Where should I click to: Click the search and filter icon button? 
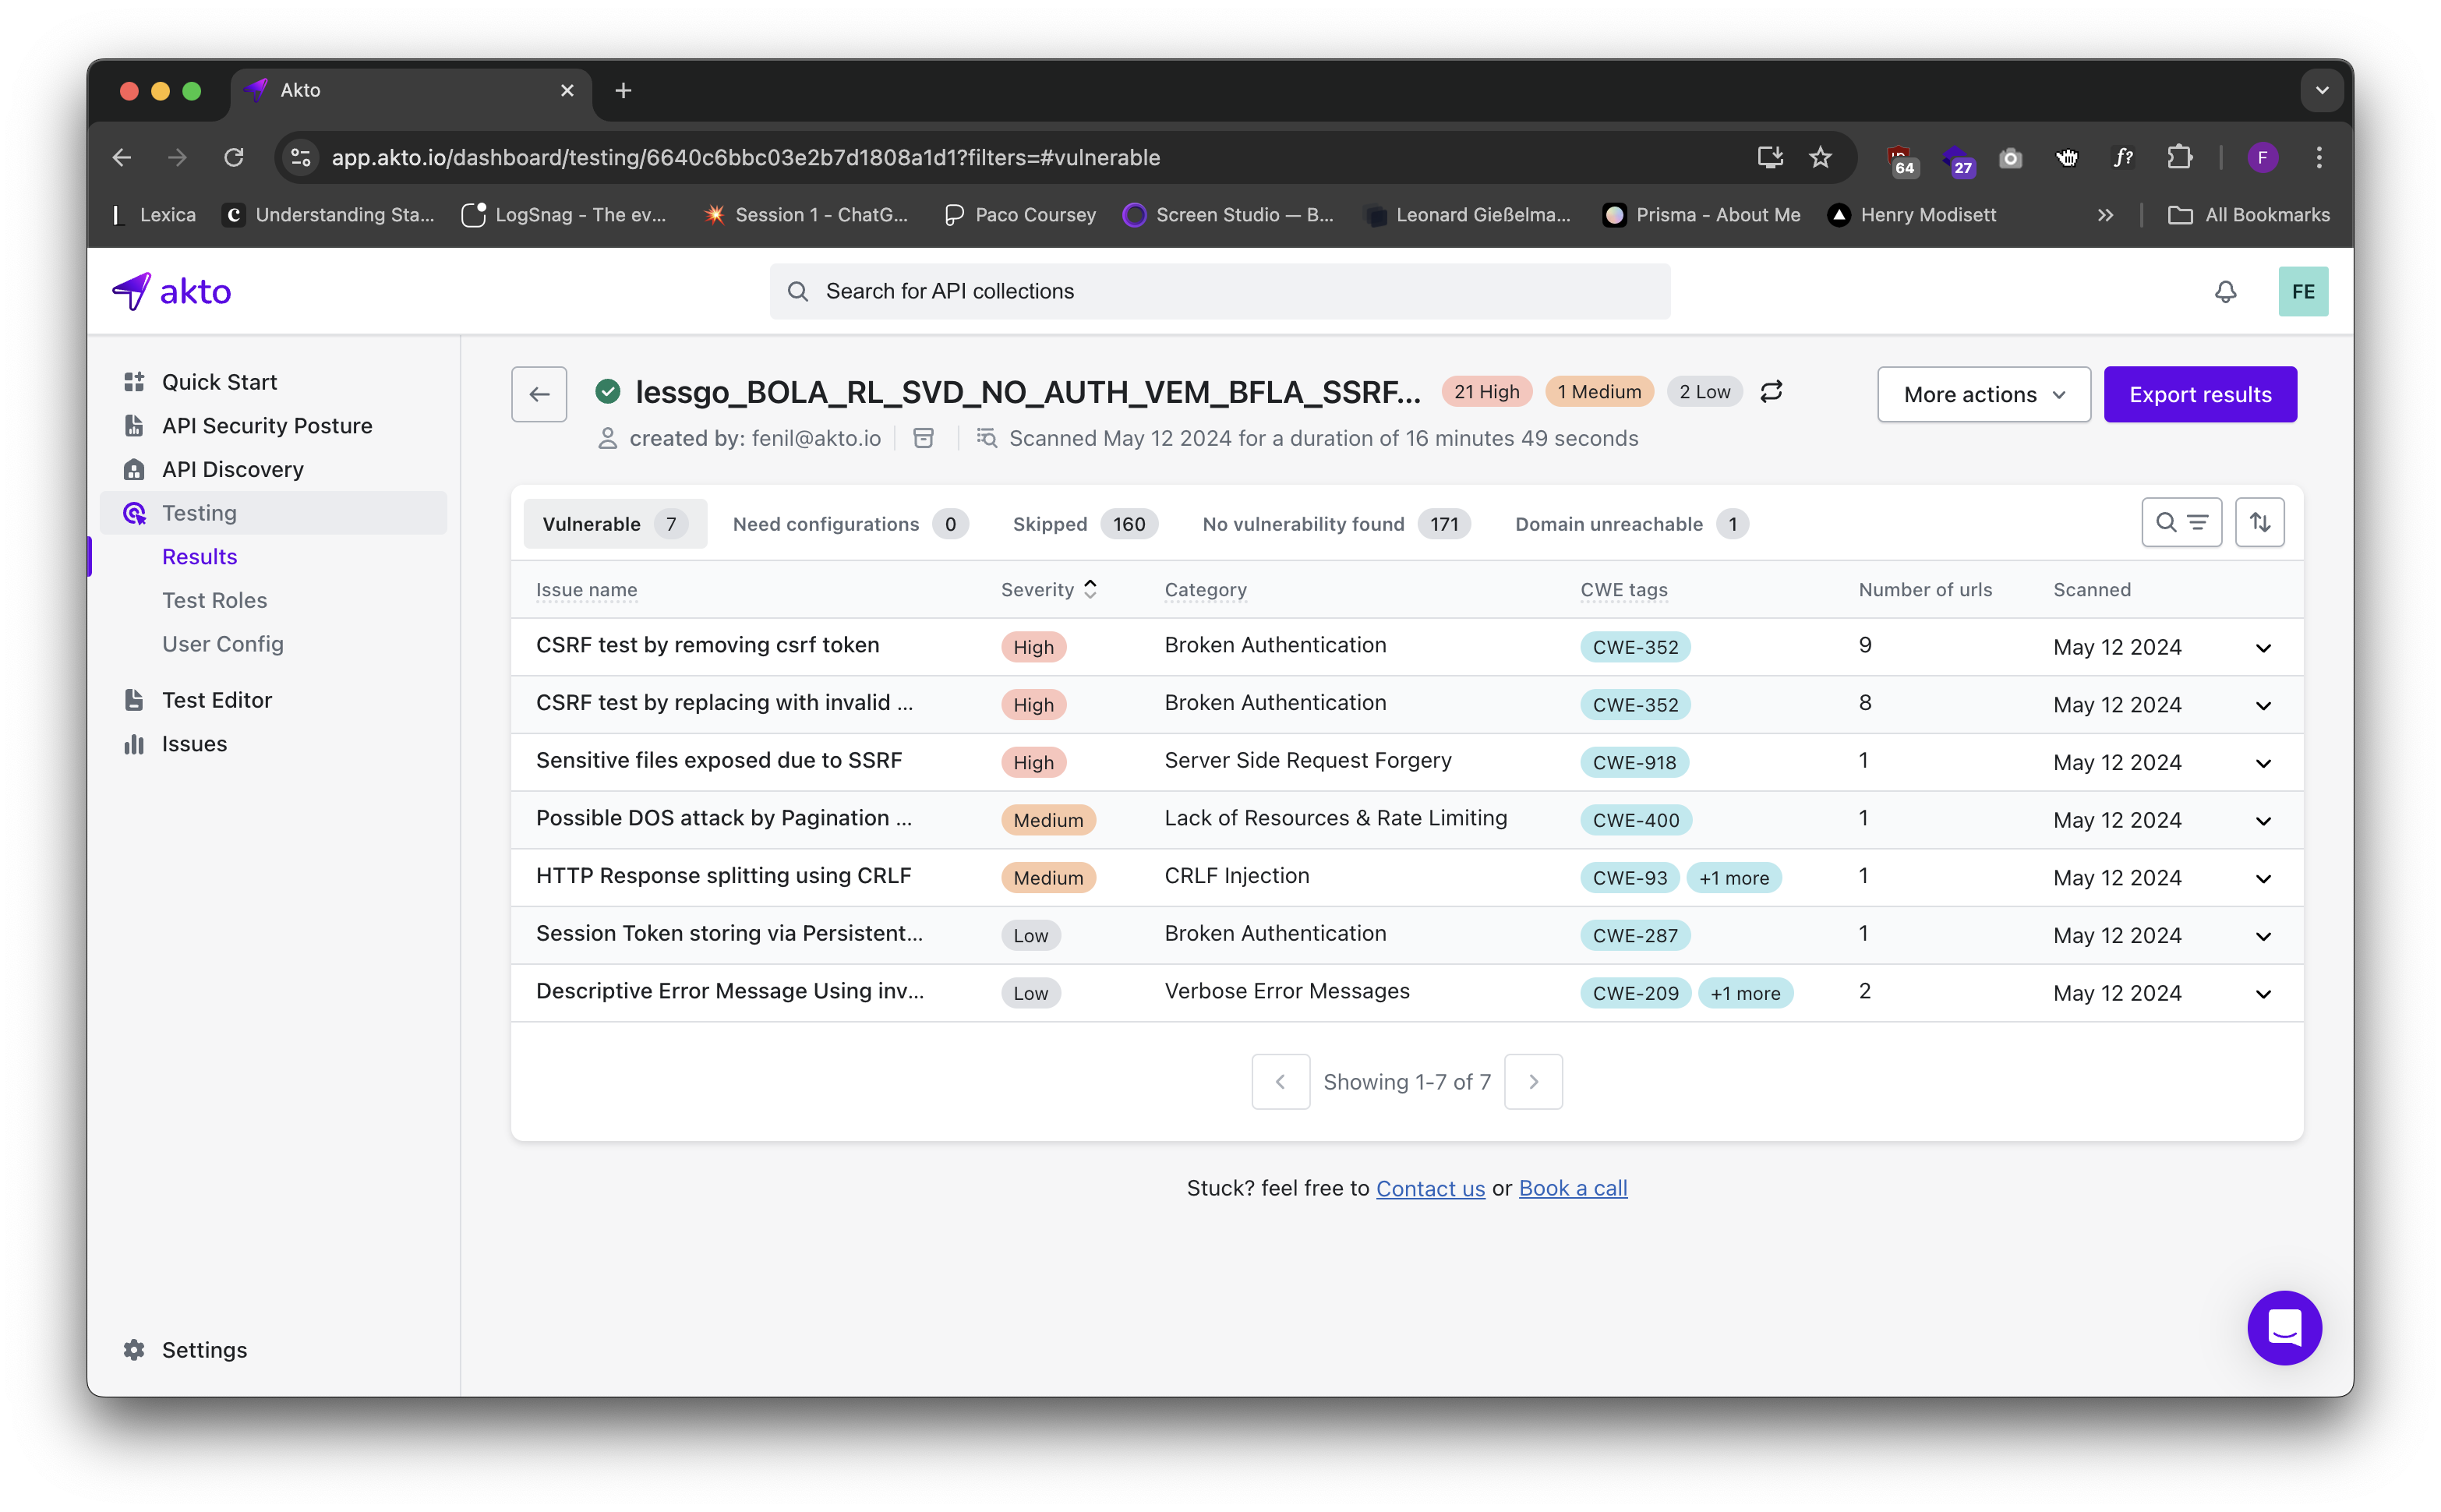tap(2181, 522)
